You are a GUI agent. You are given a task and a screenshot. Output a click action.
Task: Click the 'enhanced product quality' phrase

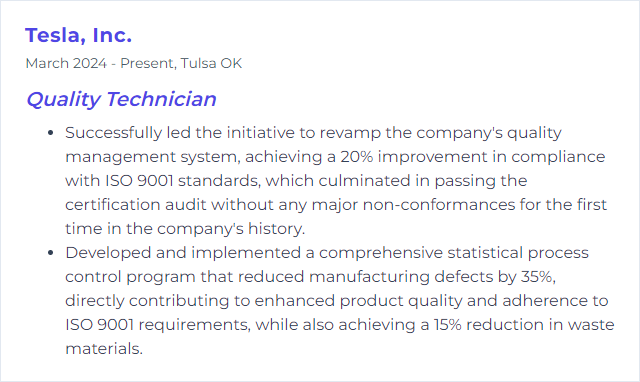tap(358, 301)
